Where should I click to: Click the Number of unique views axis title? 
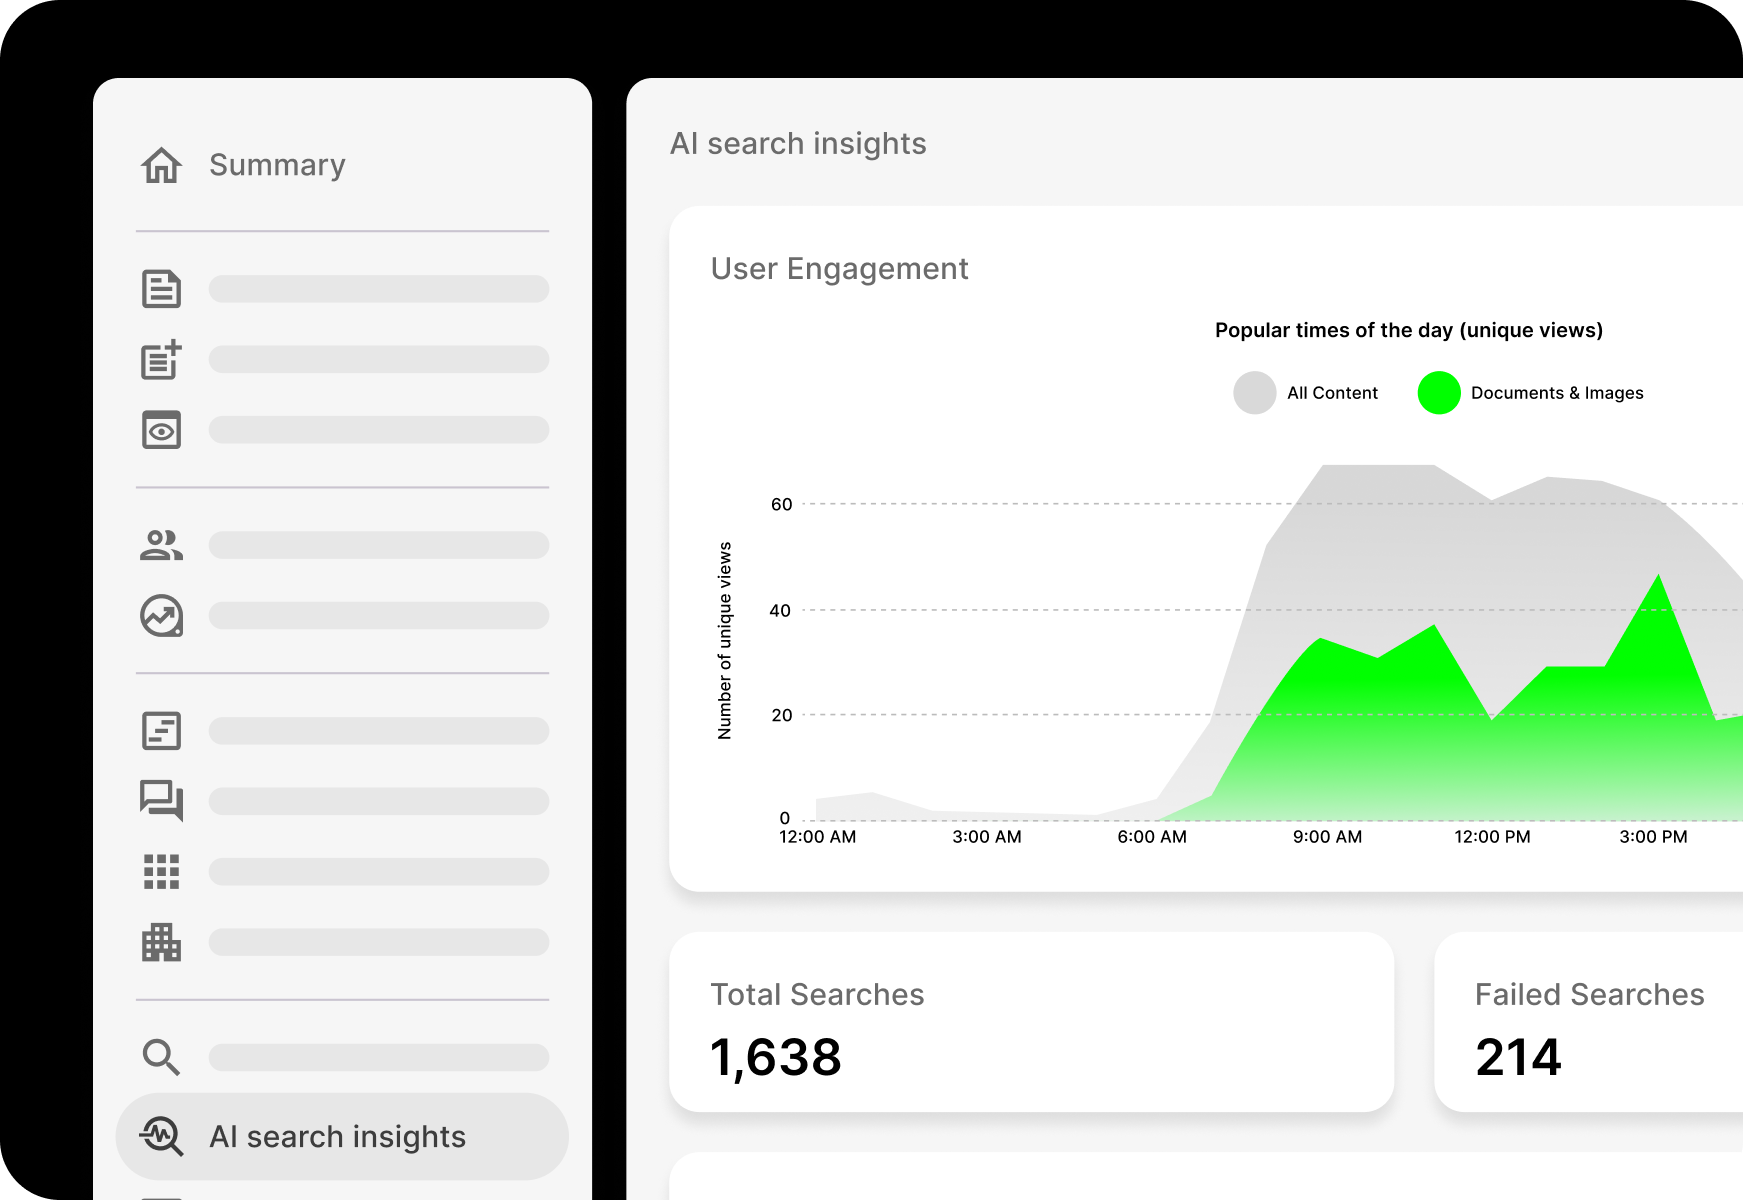(725, 641)
